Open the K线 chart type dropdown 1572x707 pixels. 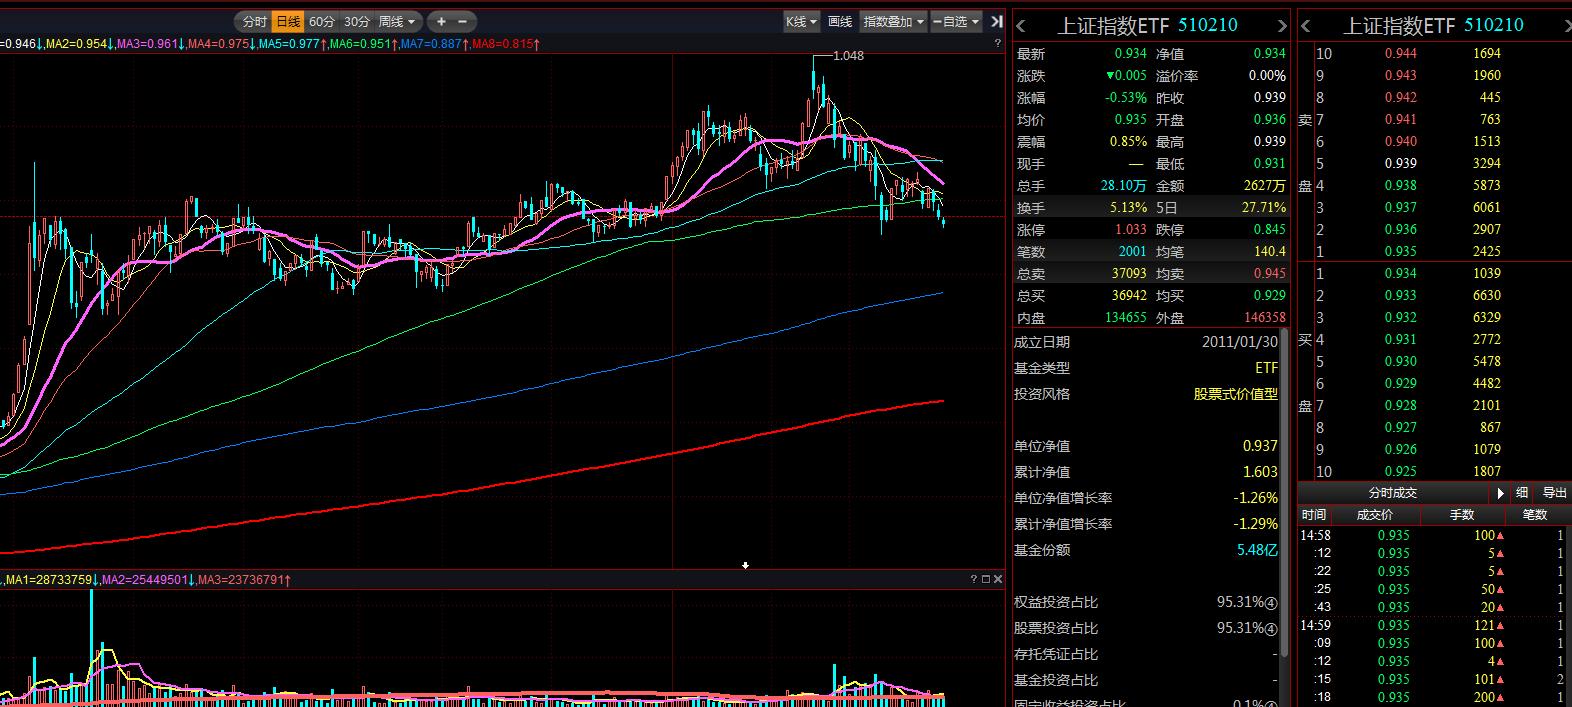(801, 21)
